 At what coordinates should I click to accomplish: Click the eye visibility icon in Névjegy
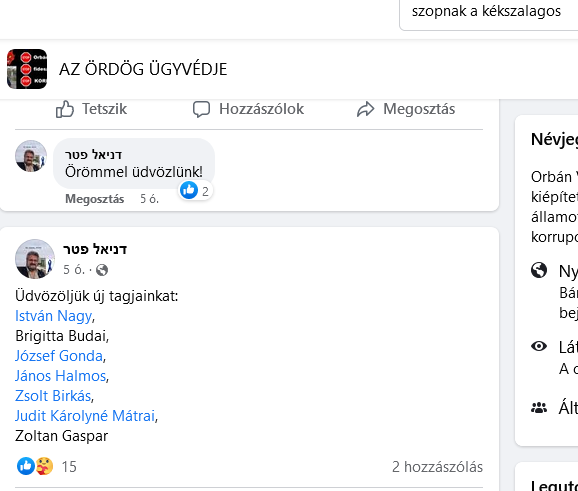pos(539,346)
